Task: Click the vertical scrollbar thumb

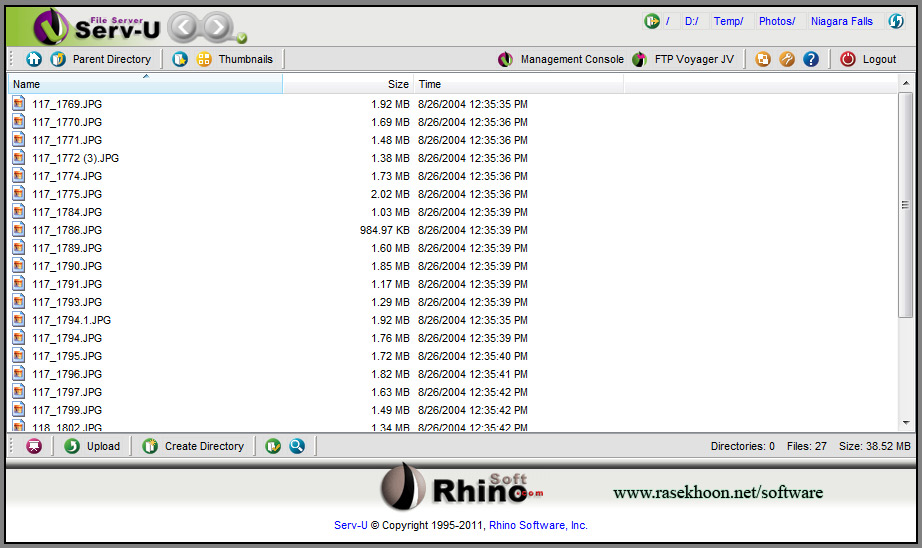Action: pyautogui.click(x=906, y=205)
